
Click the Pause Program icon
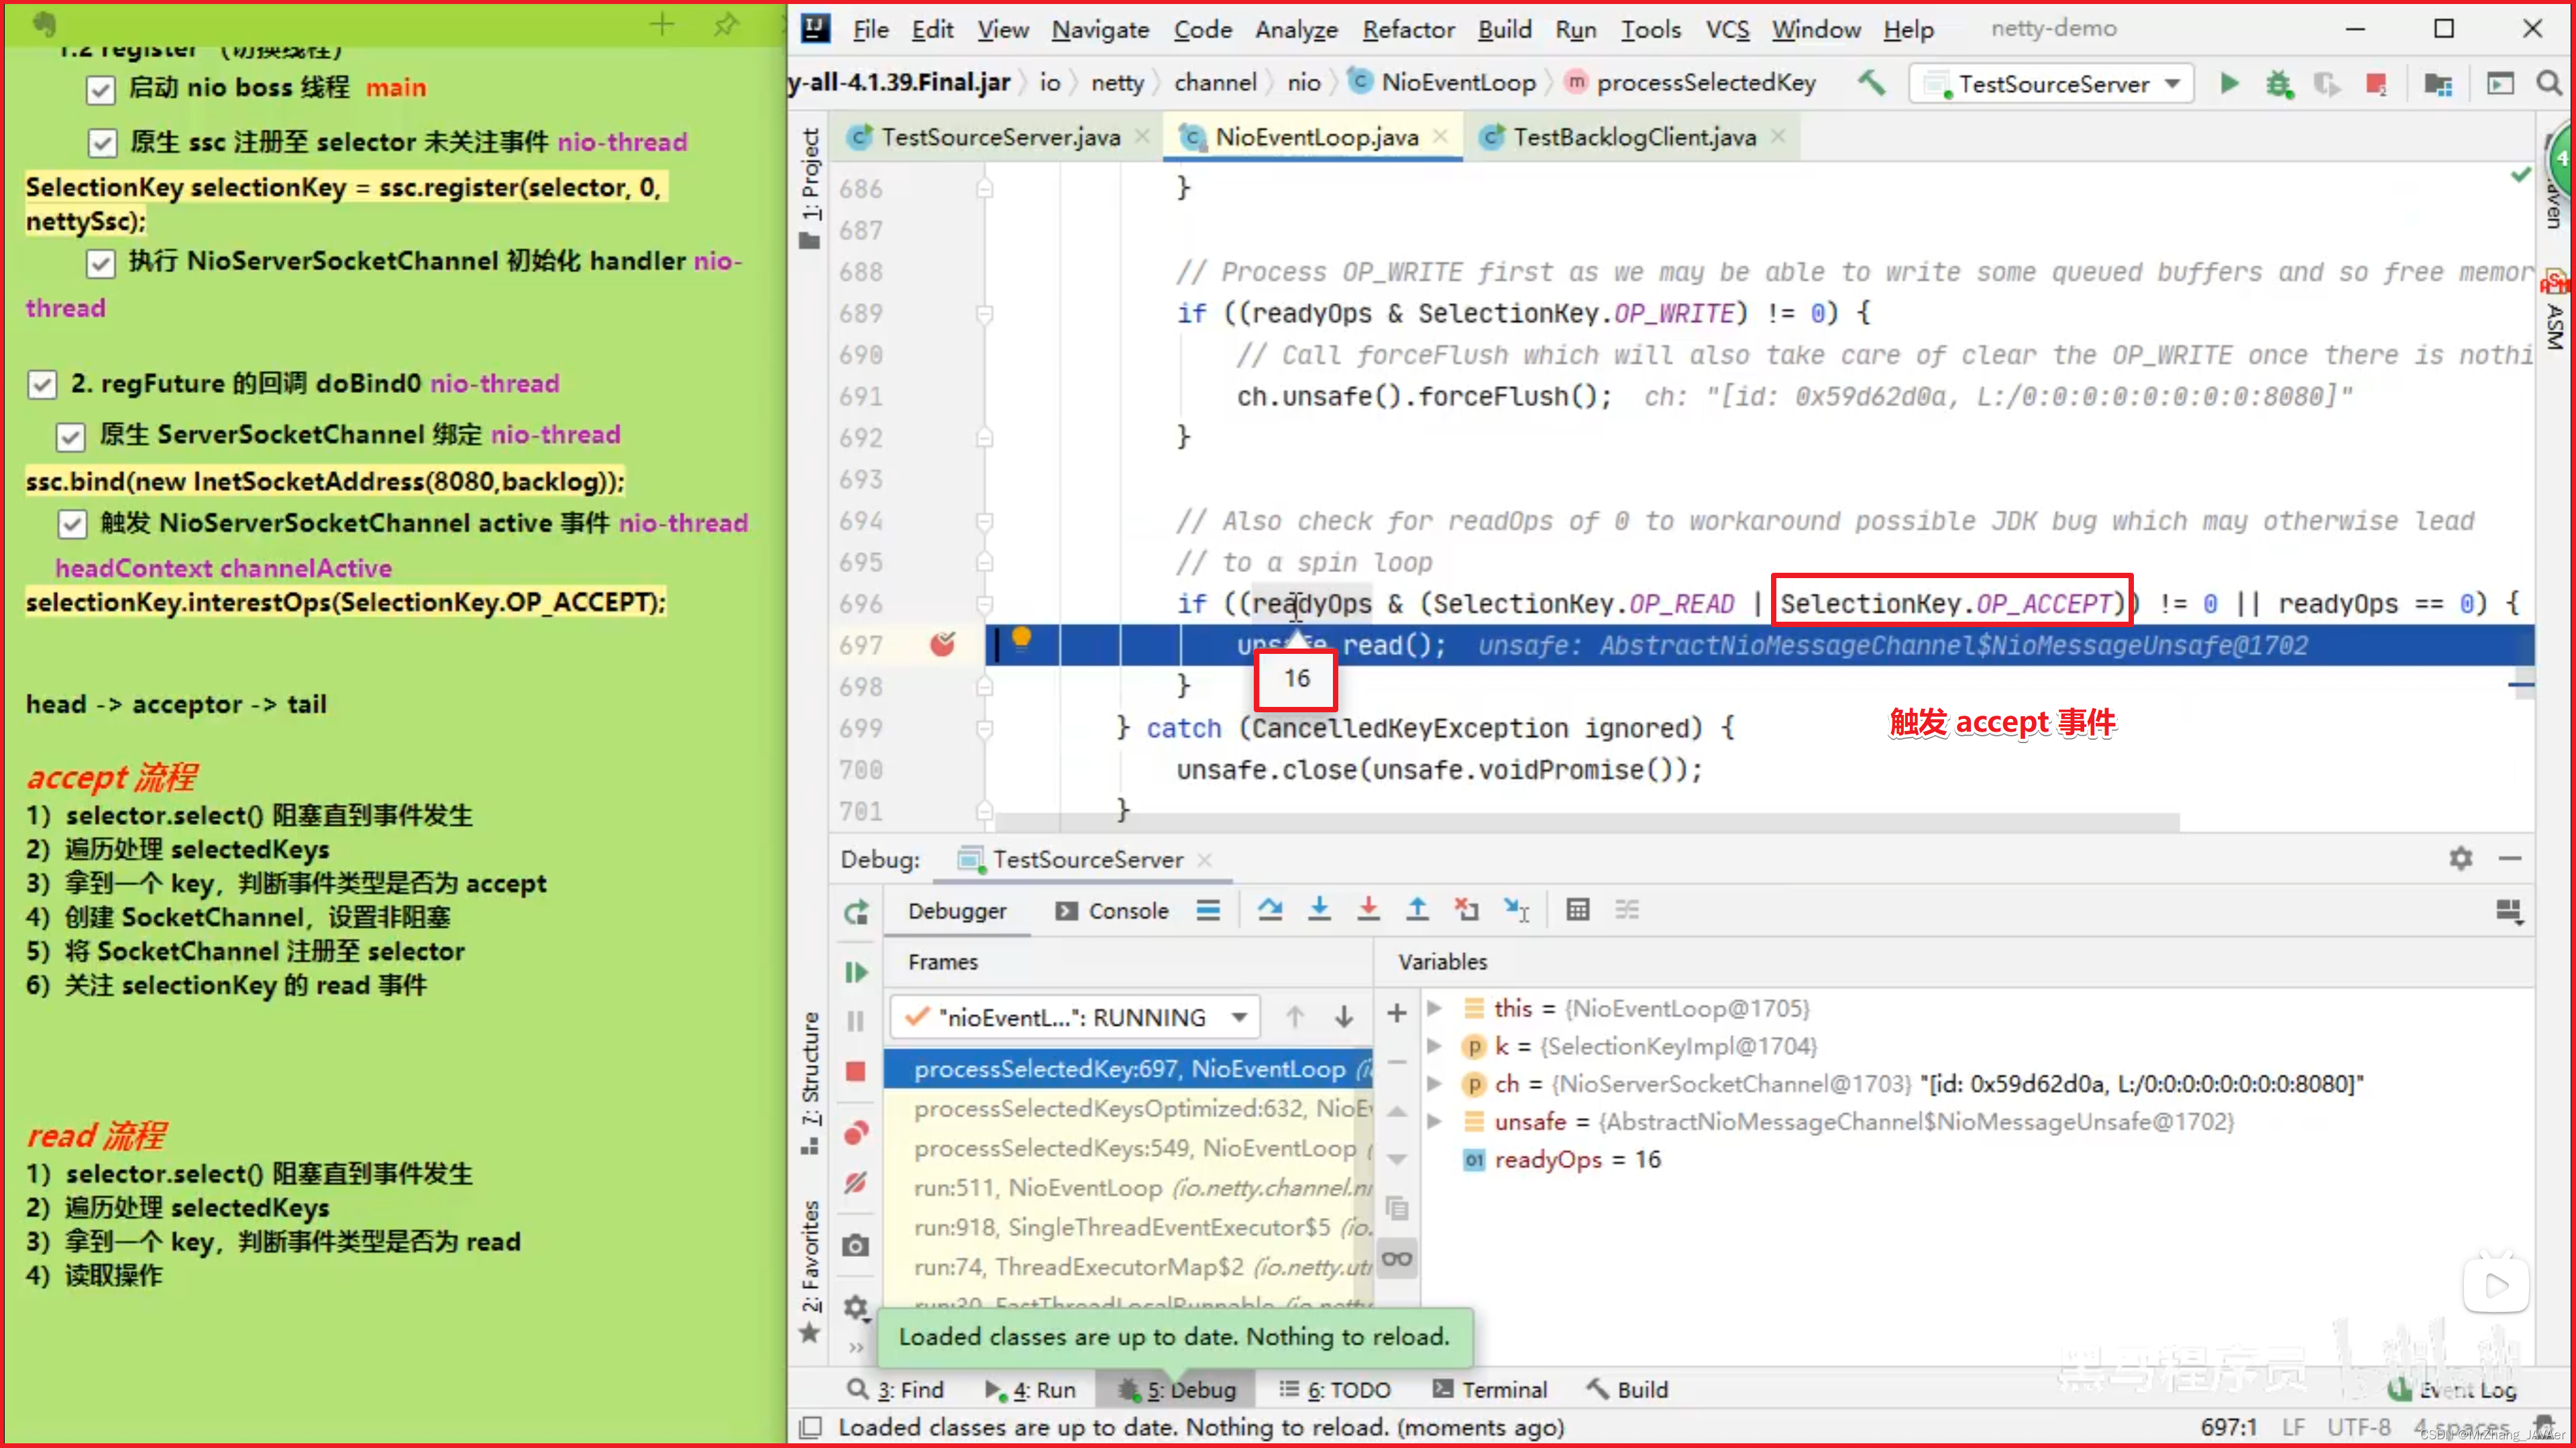point(856,1020)
